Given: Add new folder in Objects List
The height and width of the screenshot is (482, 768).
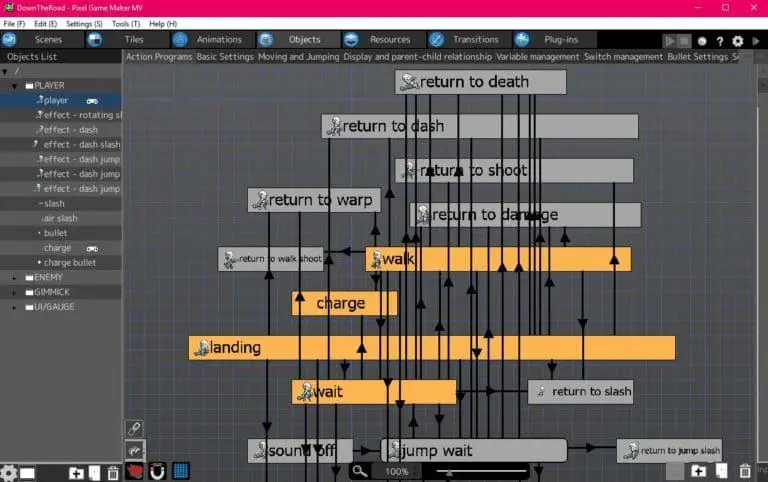Looking at the screenshot, I should pos(76,473).
